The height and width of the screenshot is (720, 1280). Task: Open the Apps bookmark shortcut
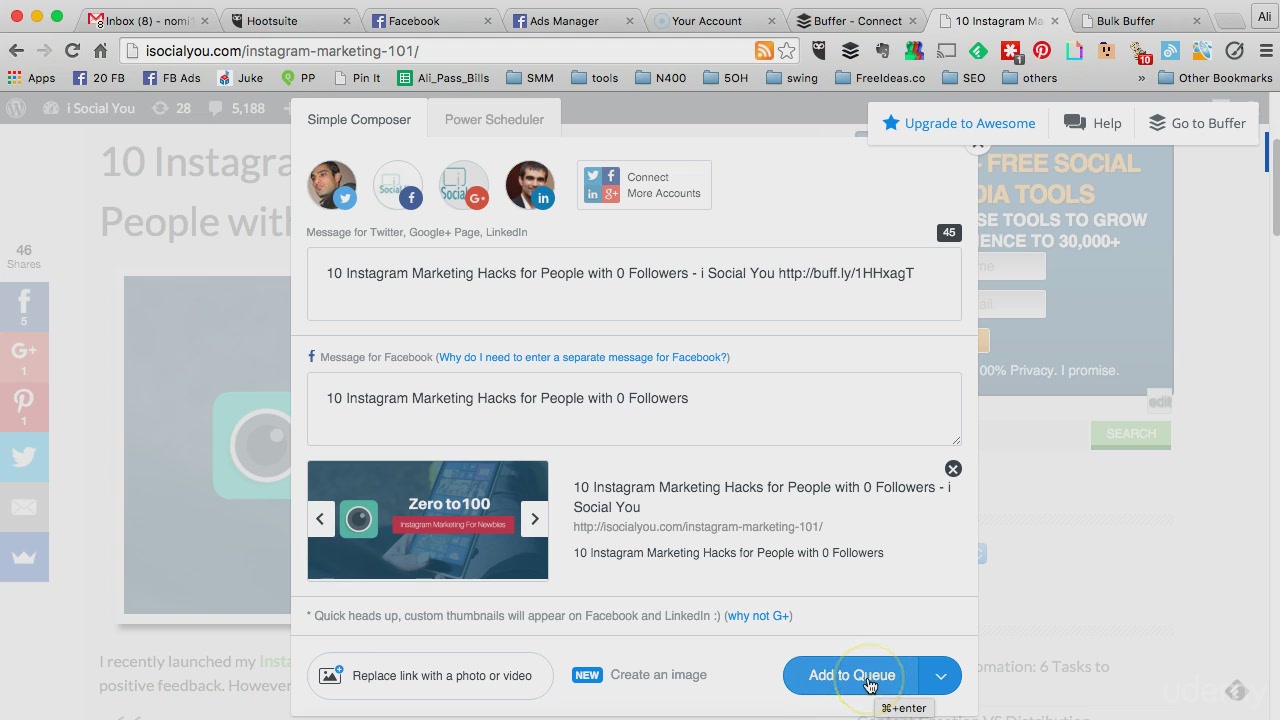pos(31,78)
